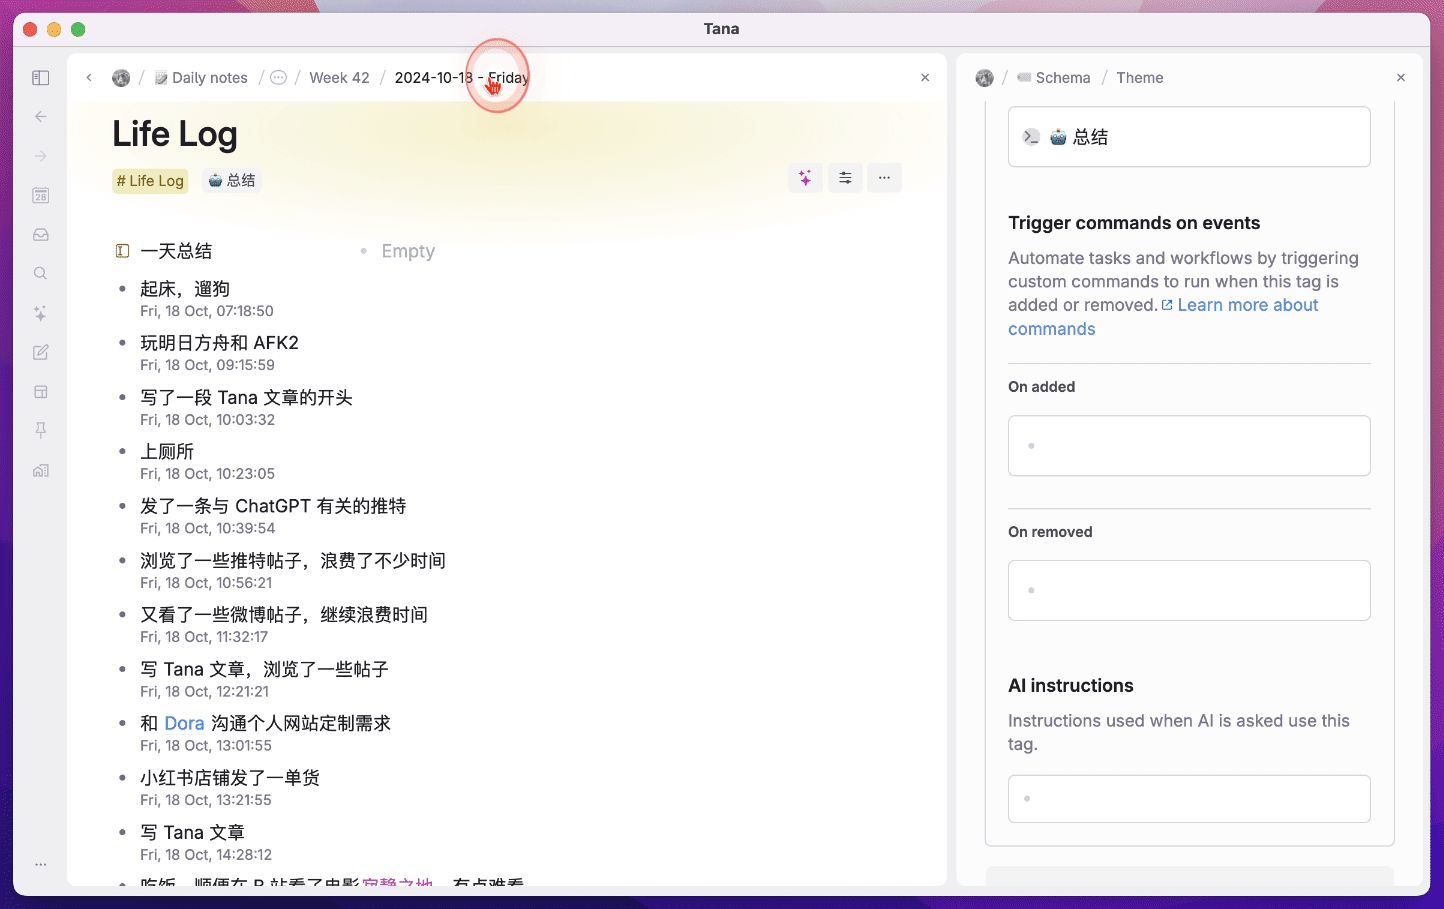Open Daily notes breadcrumb

point(201,78)
